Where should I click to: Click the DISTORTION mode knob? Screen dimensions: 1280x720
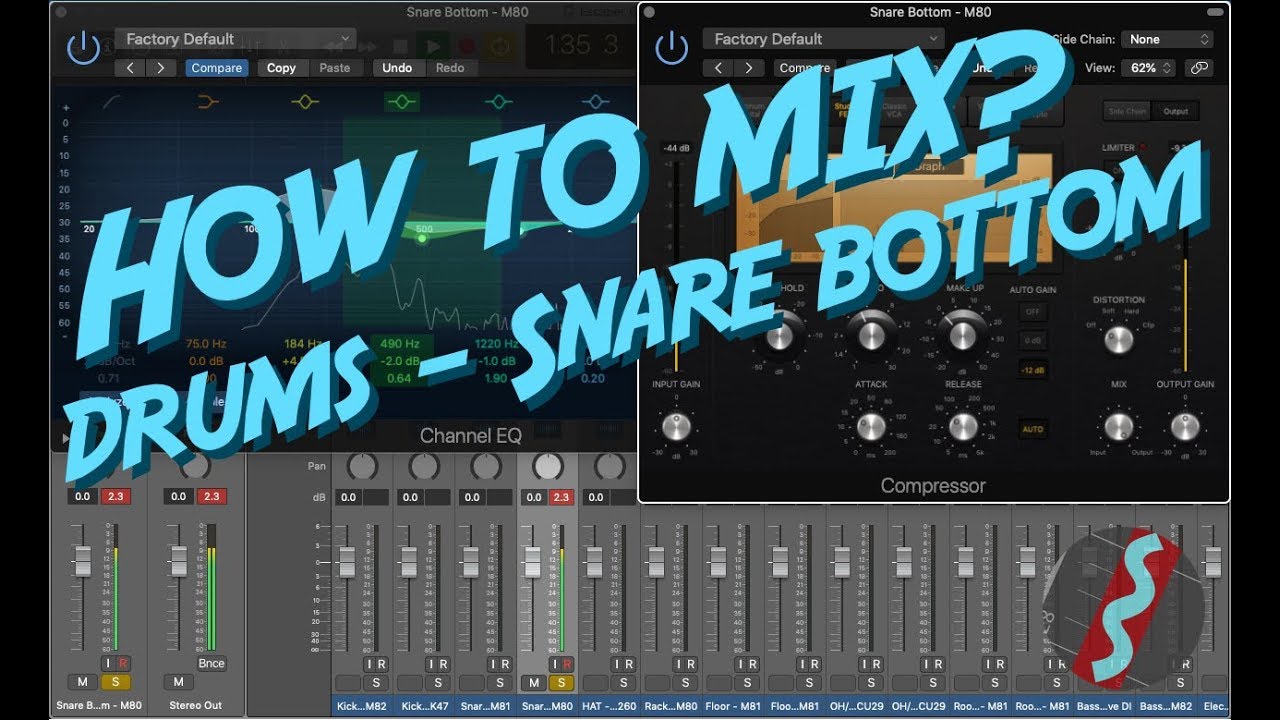(1119, 340)
